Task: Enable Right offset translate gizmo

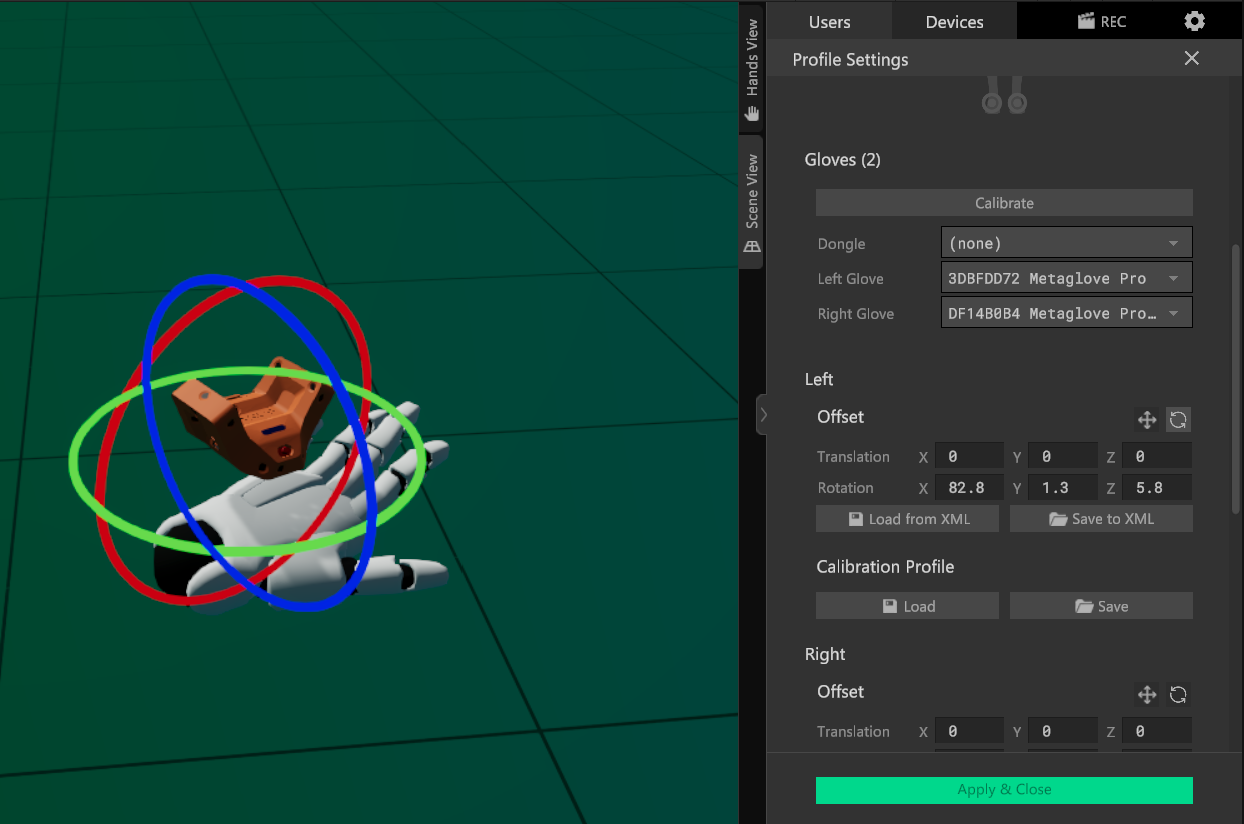Action: [1147, 695]
